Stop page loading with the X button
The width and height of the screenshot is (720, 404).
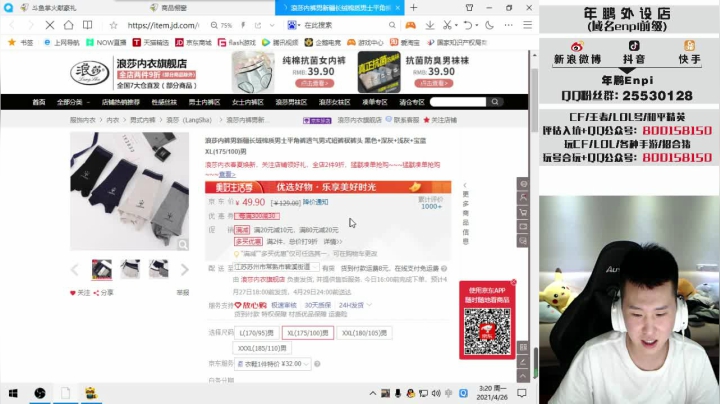[x=50, y=25]
